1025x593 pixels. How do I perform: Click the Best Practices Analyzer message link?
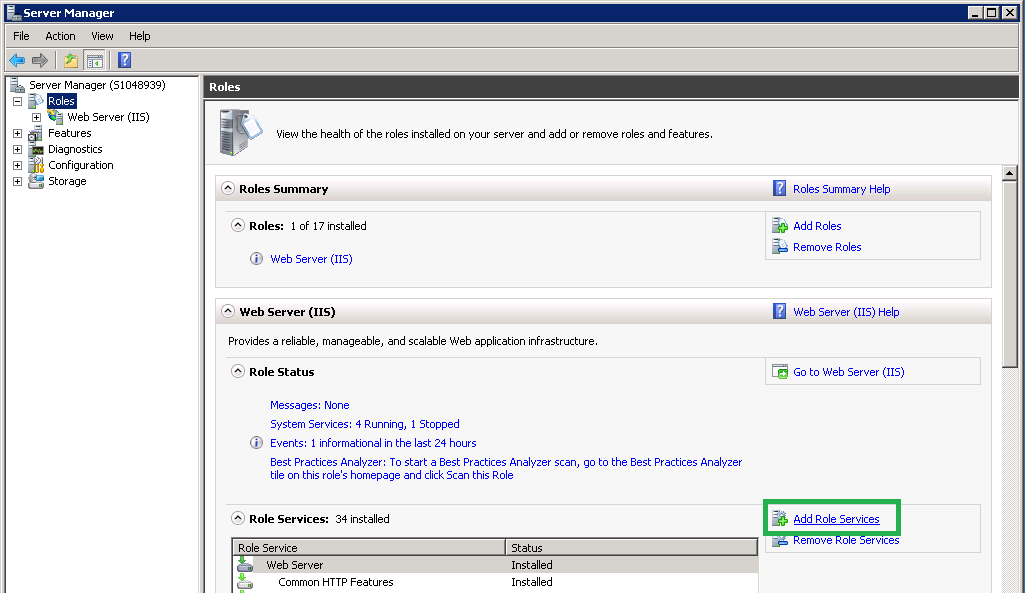(506, 469)
